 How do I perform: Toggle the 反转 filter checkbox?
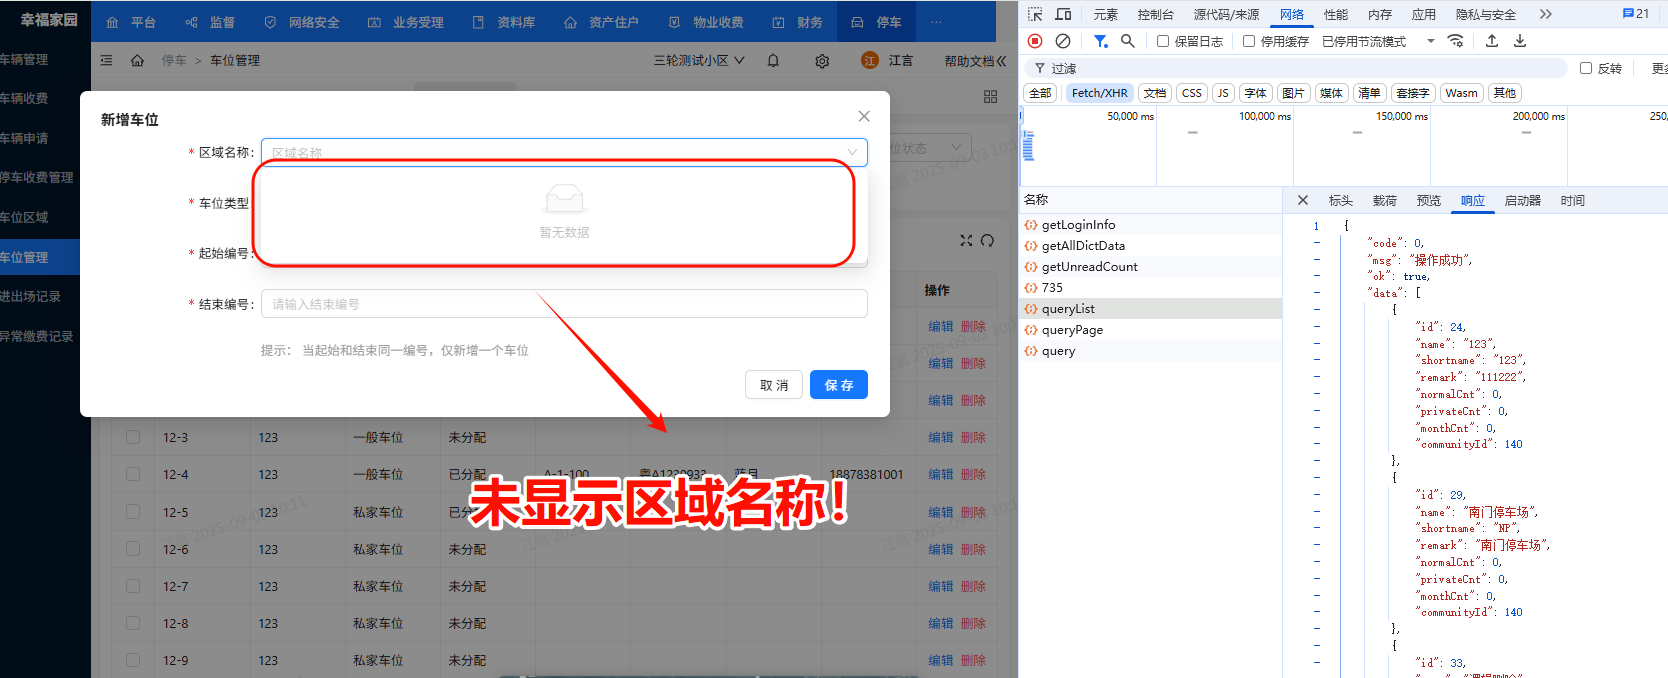coord(1586,68)
